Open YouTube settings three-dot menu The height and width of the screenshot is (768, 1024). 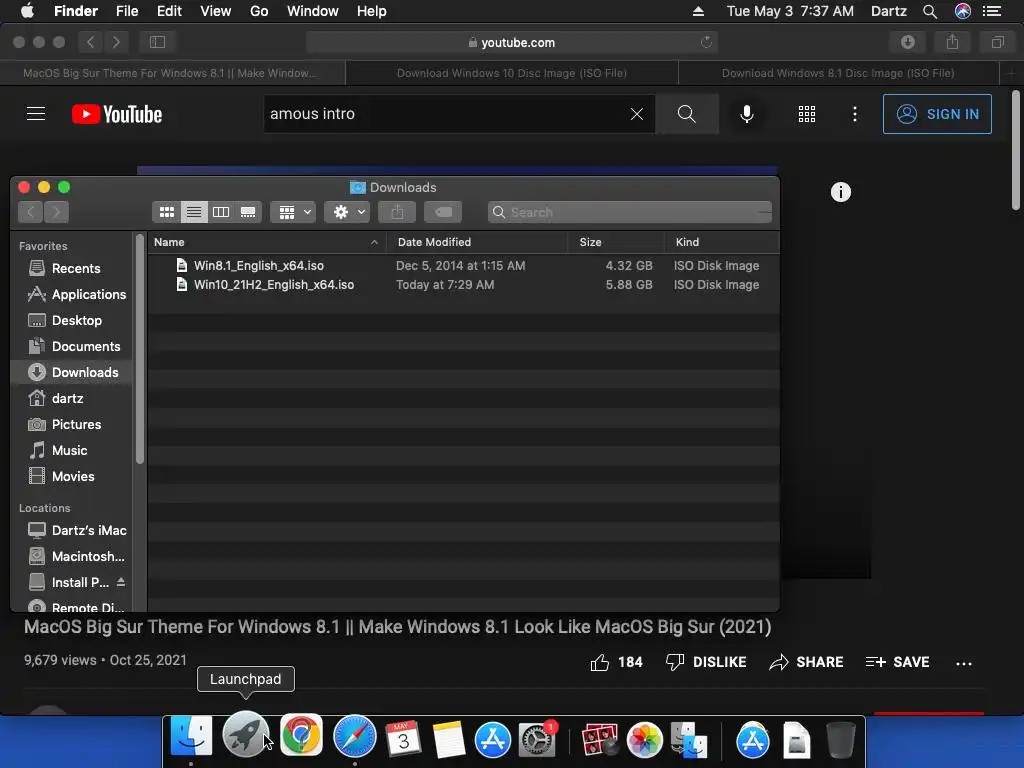pyautogui.click(x=855, y=114)
